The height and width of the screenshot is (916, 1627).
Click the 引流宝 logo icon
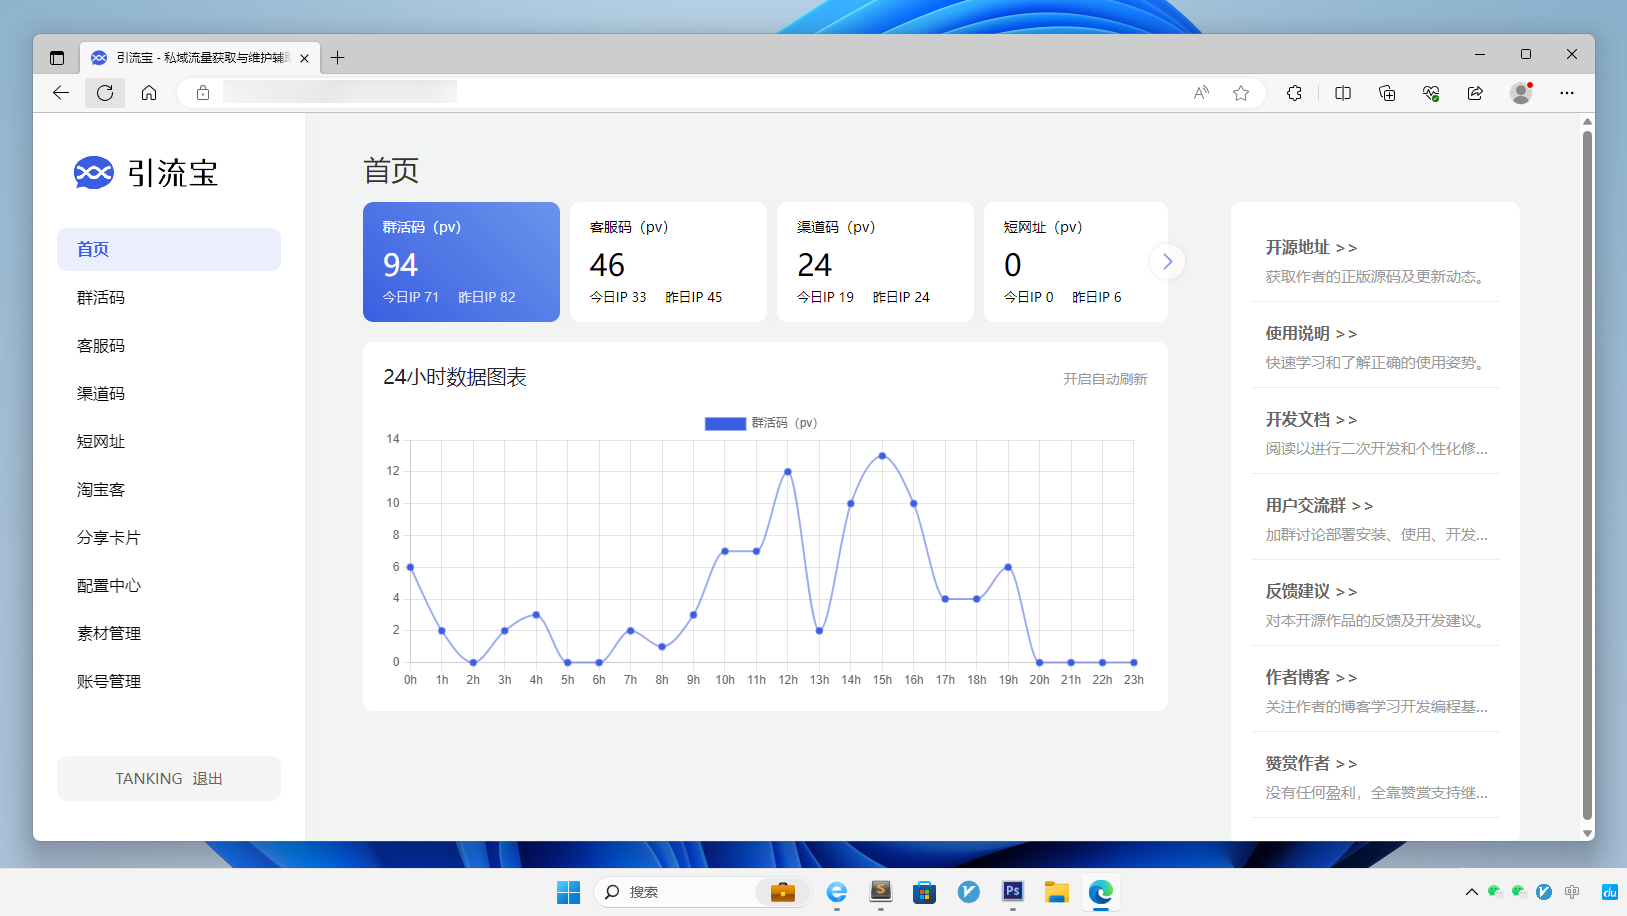pos(93,172)
